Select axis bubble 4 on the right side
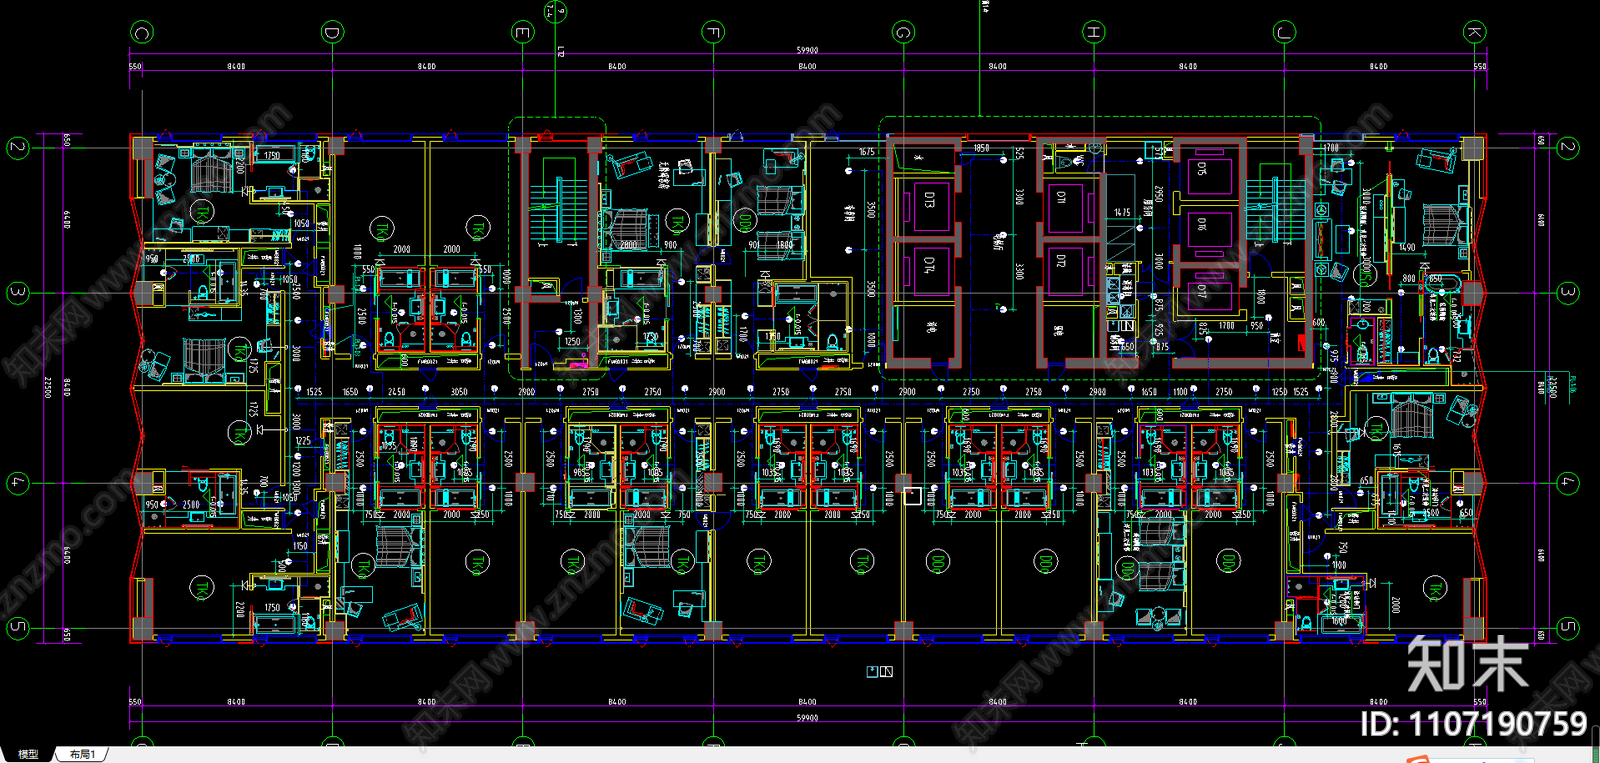 tap(1568, 483)
